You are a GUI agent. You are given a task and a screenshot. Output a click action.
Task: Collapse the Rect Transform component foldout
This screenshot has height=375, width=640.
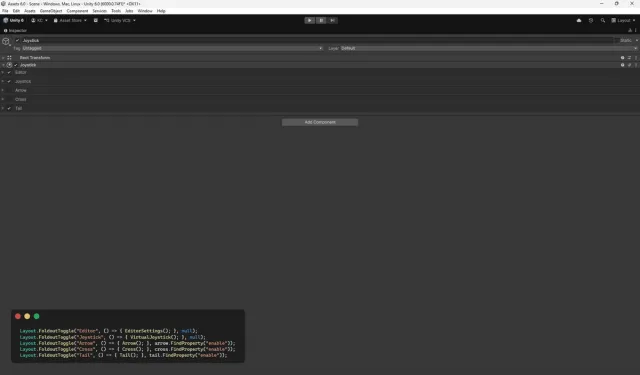pos(3,58)
